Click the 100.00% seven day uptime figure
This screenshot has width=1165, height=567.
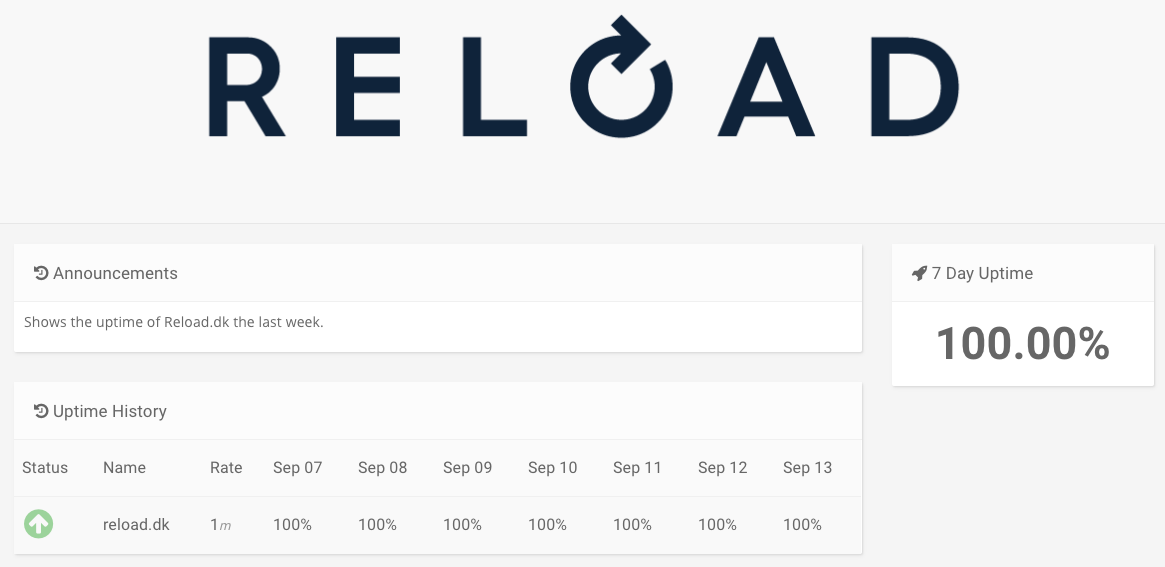pos(1022,344)
